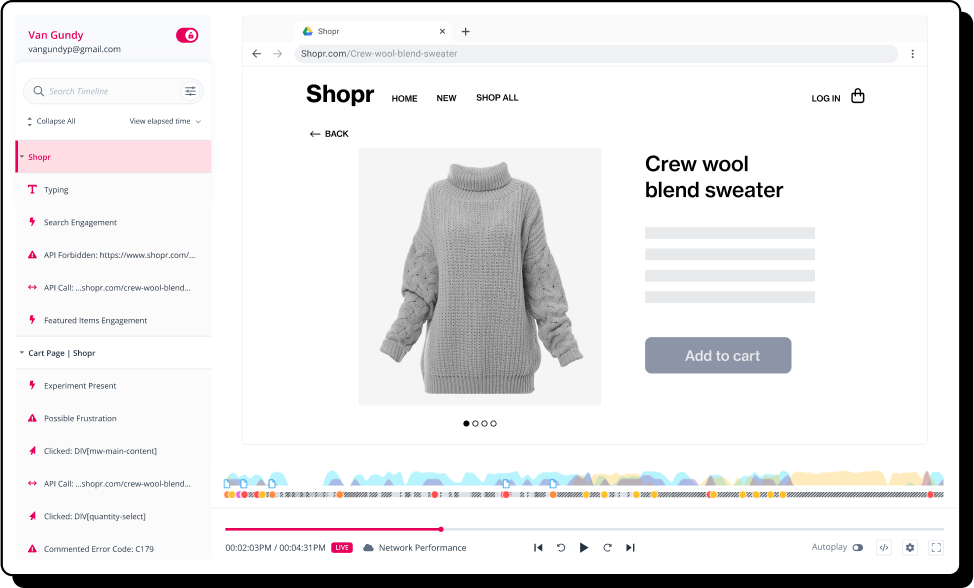Open the SHOP ALL menu item
Screen dimensions: 974x588
497,98
